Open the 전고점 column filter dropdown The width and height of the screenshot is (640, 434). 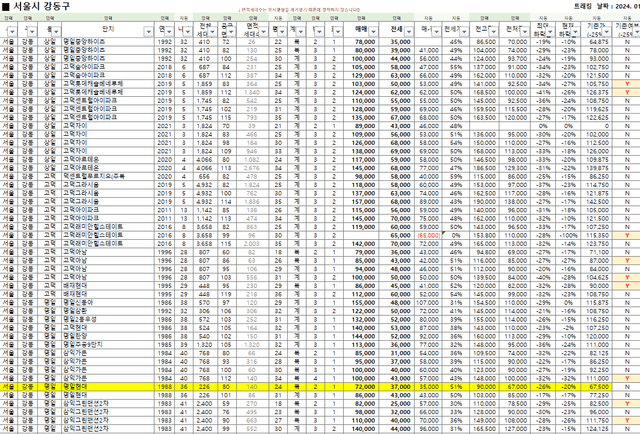(x=493, y=32)
